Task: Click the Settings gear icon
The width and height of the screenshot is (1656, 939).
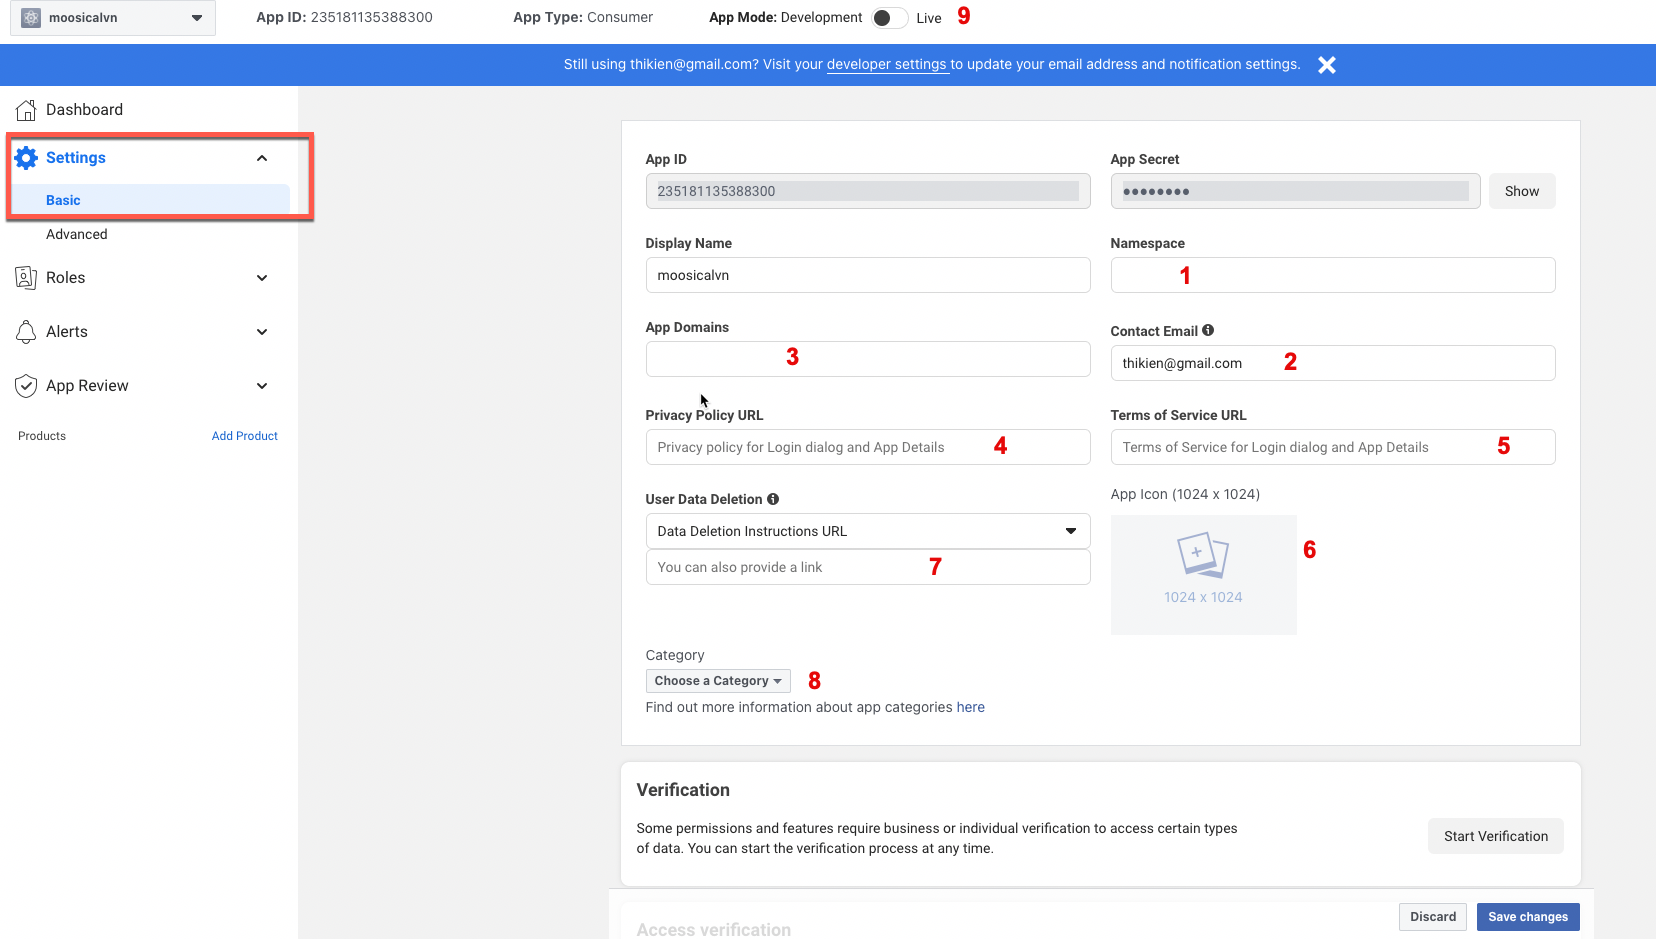Action: pyautogui.click(x=26, y=158)
